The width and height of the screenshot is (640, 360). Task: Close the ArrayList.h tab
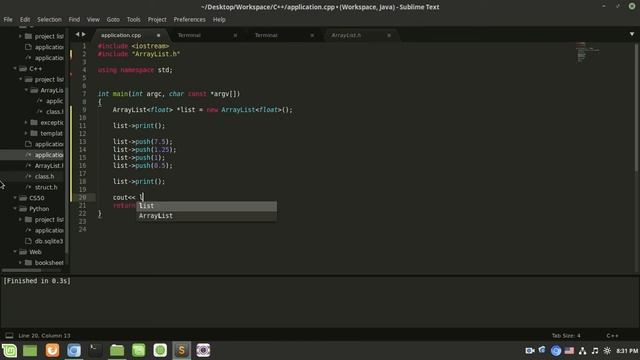[x=389, y=36]
